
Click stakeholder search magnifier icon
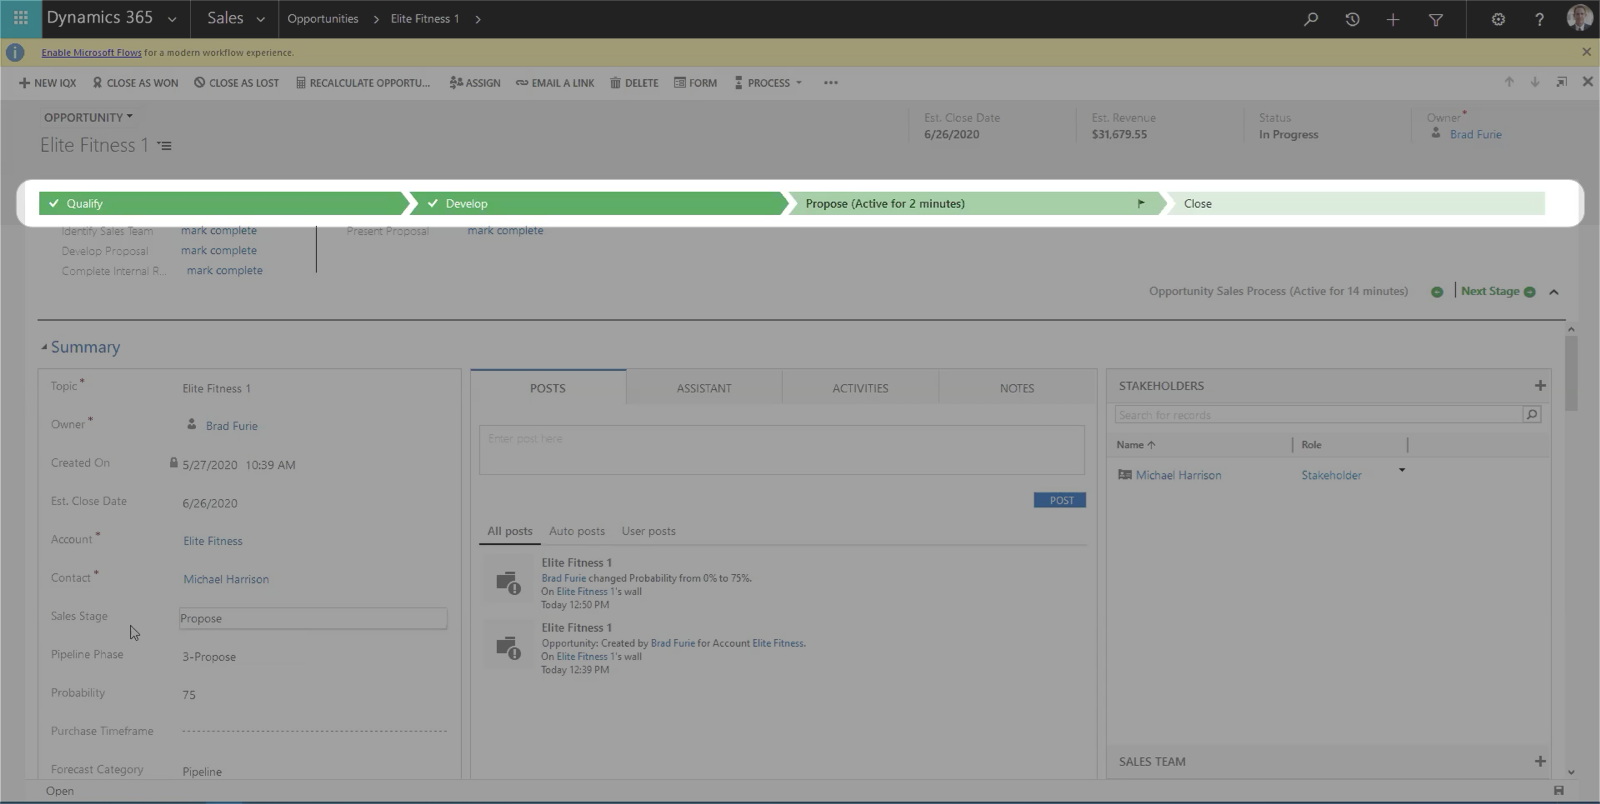[x=1531, y=414]
